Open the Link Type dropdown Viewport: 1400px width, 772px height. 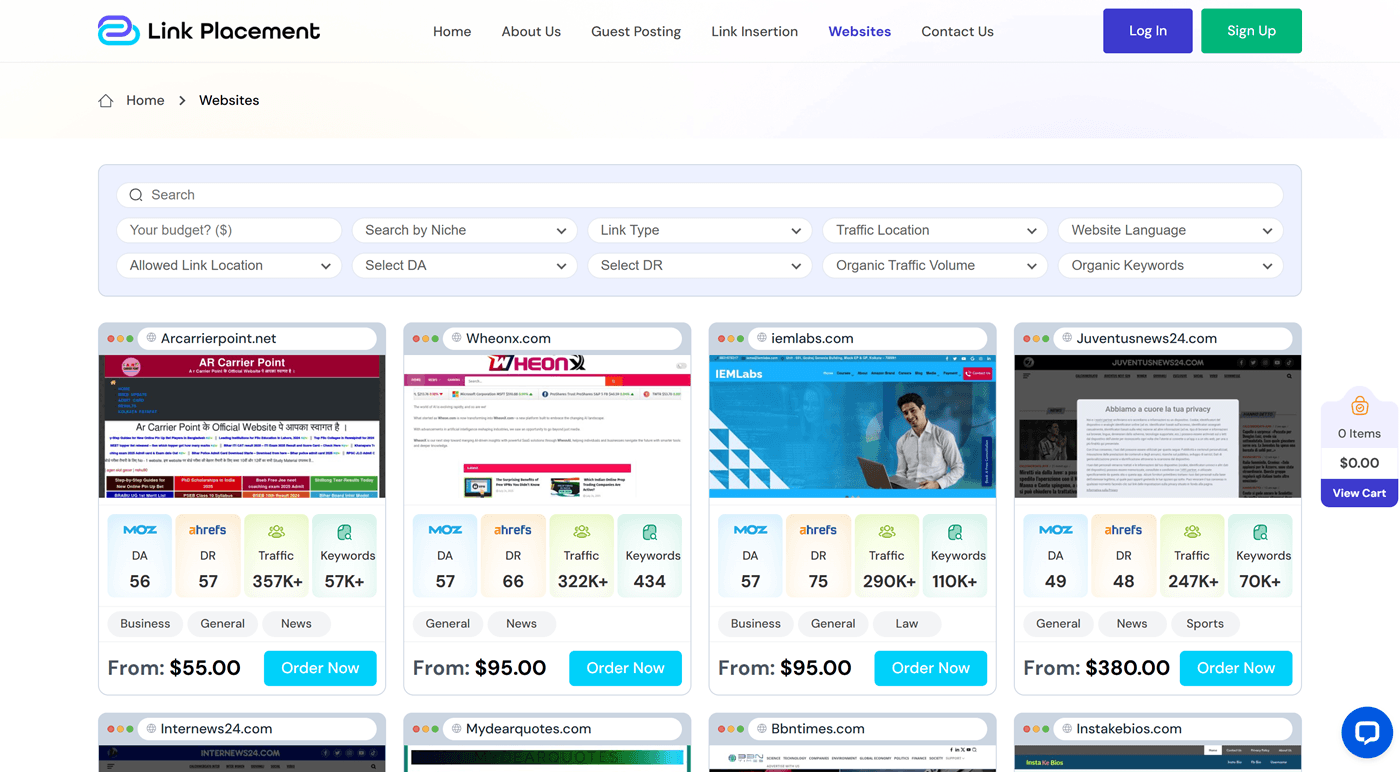pos(700,231)
